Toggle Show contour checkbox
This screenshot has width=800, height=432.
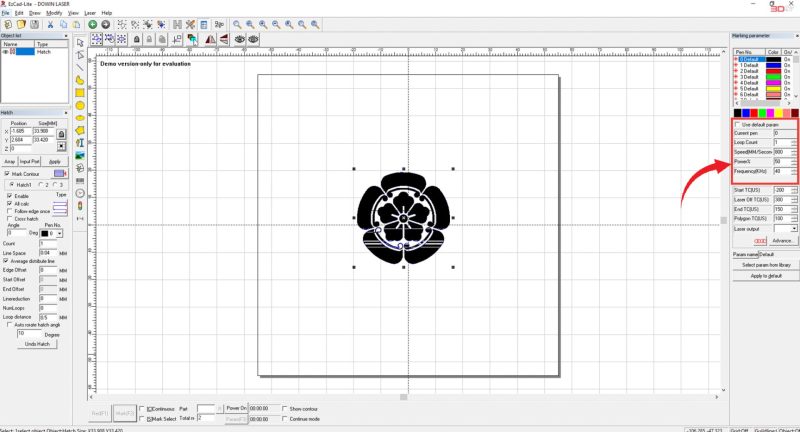(285, 409)
